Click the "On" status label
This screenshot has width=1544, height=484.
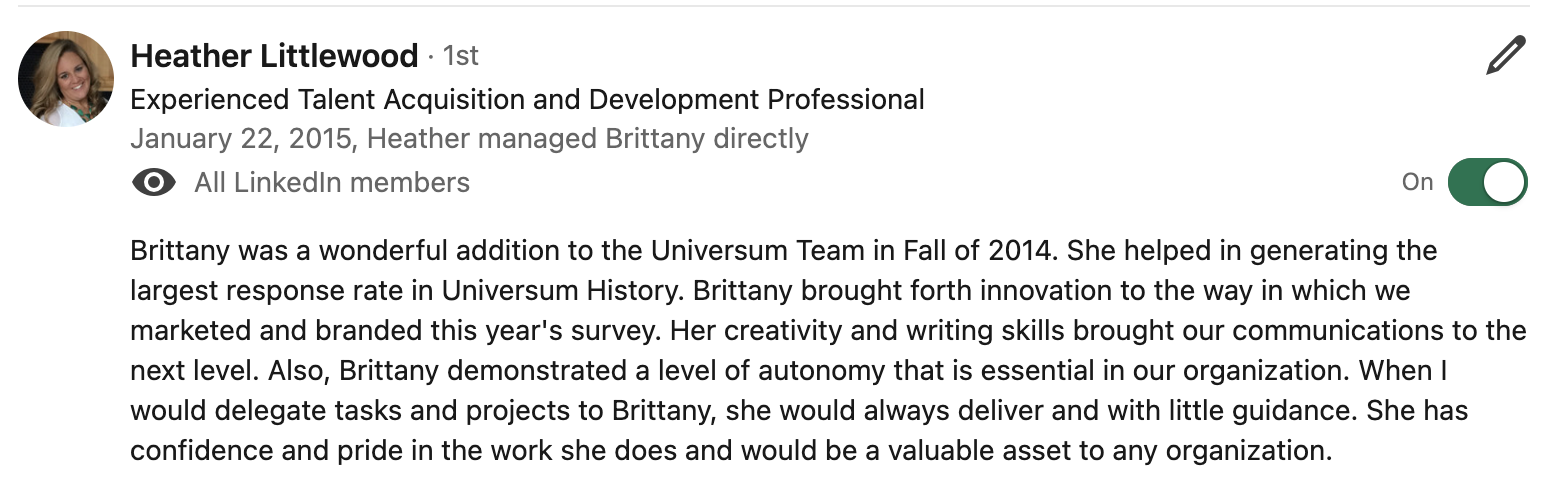[x=1417, y=182]
